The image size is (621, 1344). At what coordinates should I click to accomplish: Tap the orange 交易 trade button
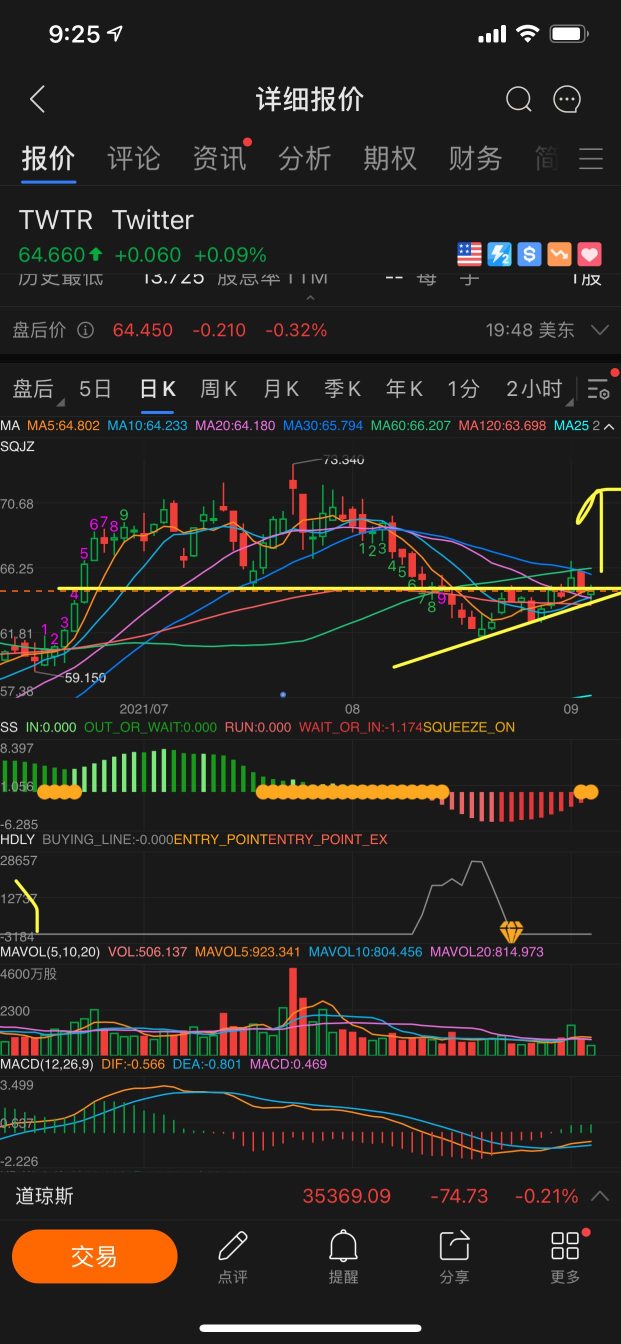click(x=95, y=1256)
